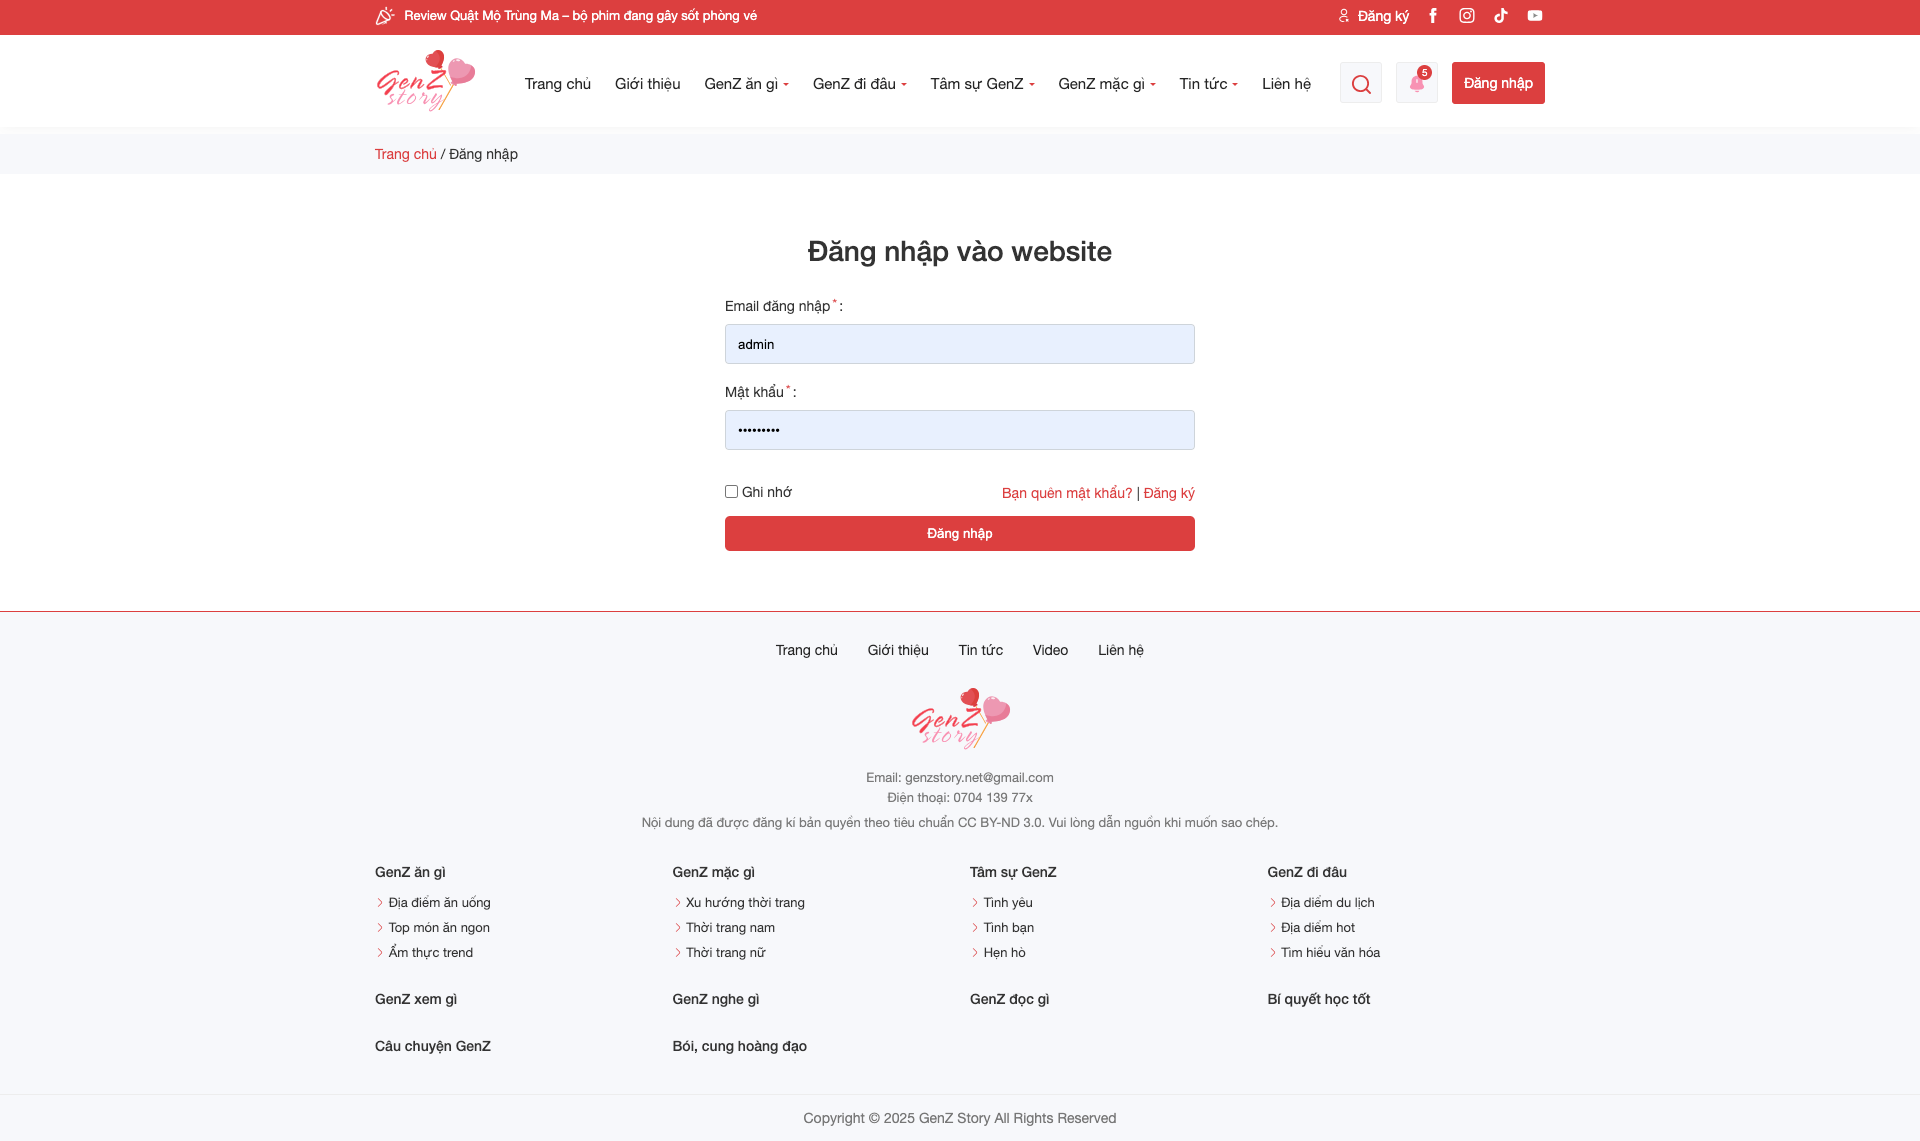Image resolution: width=1920 pixels, height=1141 pixels.
Task: Open Địa điểm ăn uống footer link
Action: point(439,903)
